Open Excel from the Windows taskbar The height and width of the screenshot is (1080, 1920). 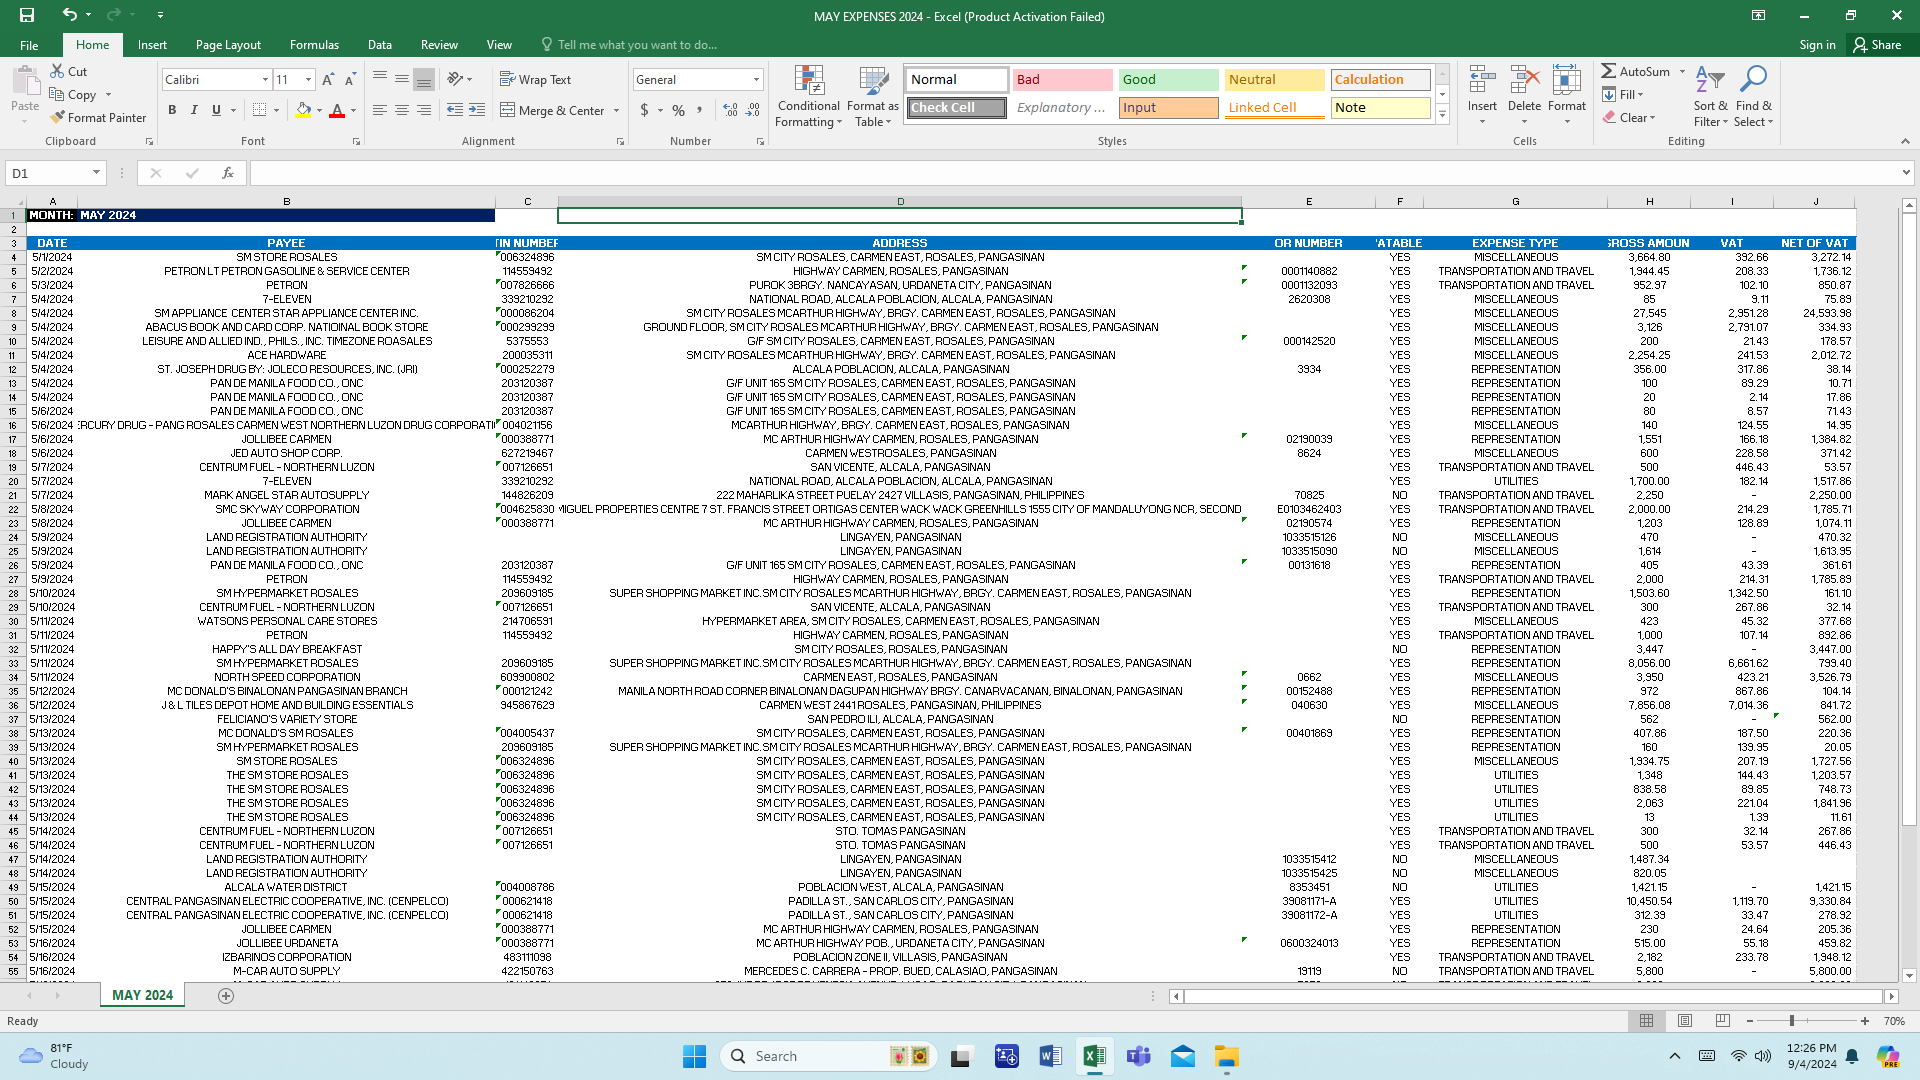[1094, 1056]
